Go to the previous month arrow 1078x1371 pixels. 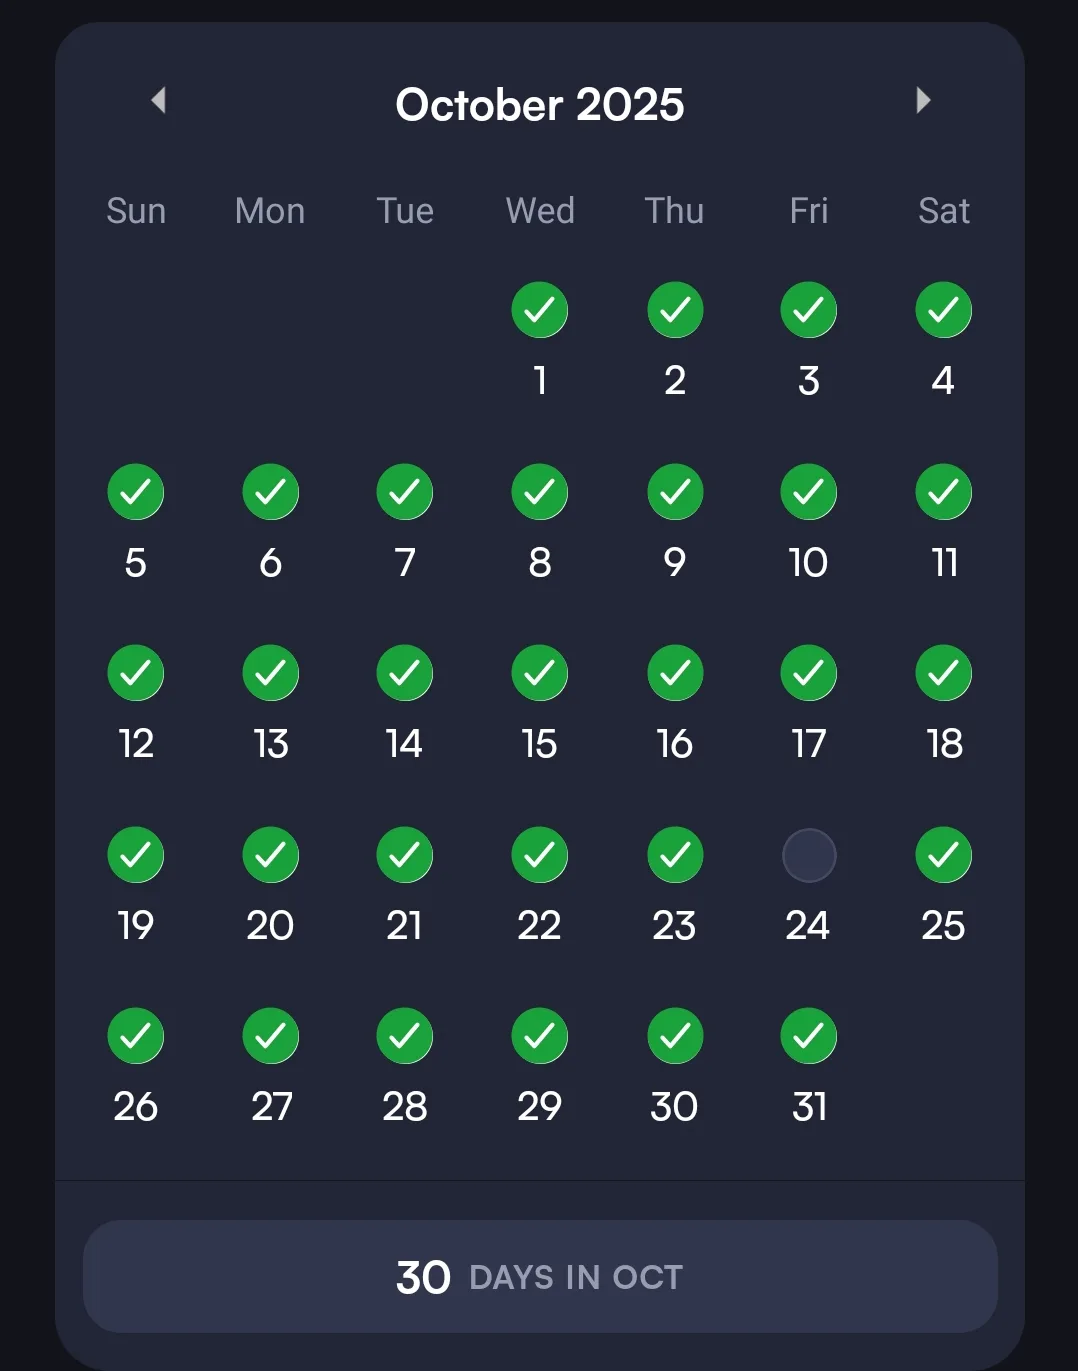pos(158,100)
